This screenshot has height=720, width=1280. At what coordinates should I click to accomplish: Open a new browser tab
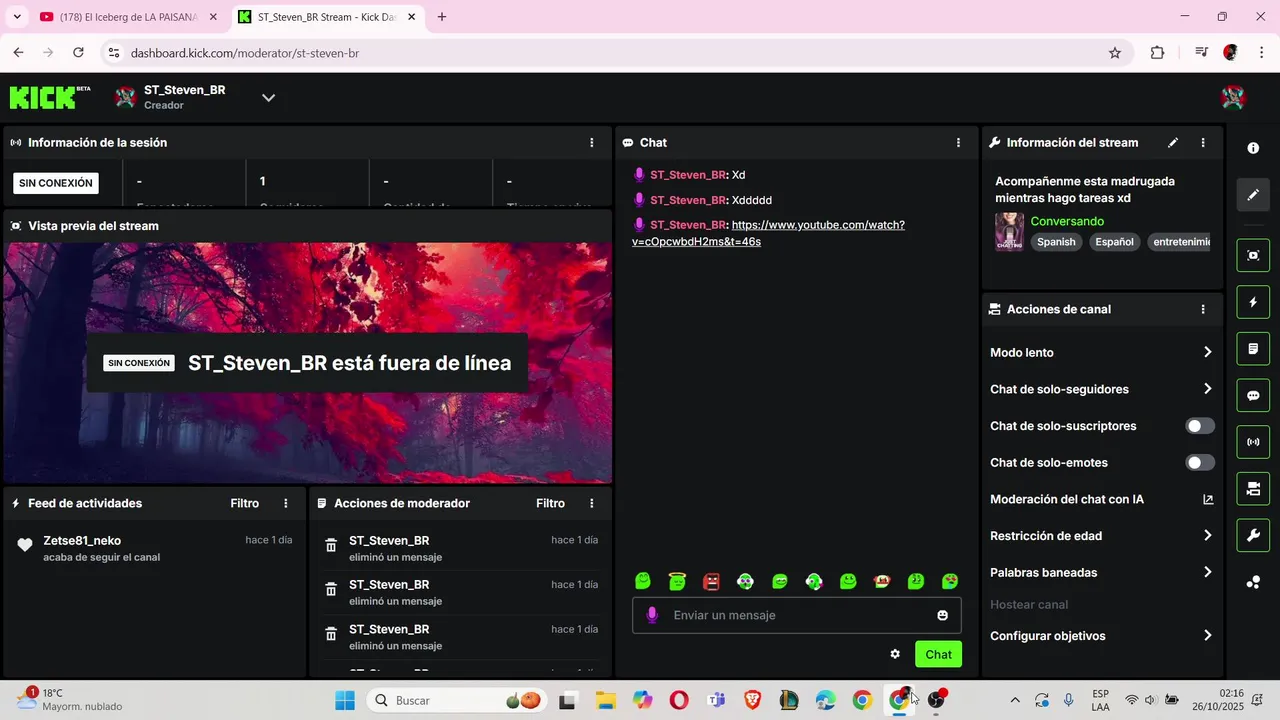pyautogui.click(x=442, y=17)
